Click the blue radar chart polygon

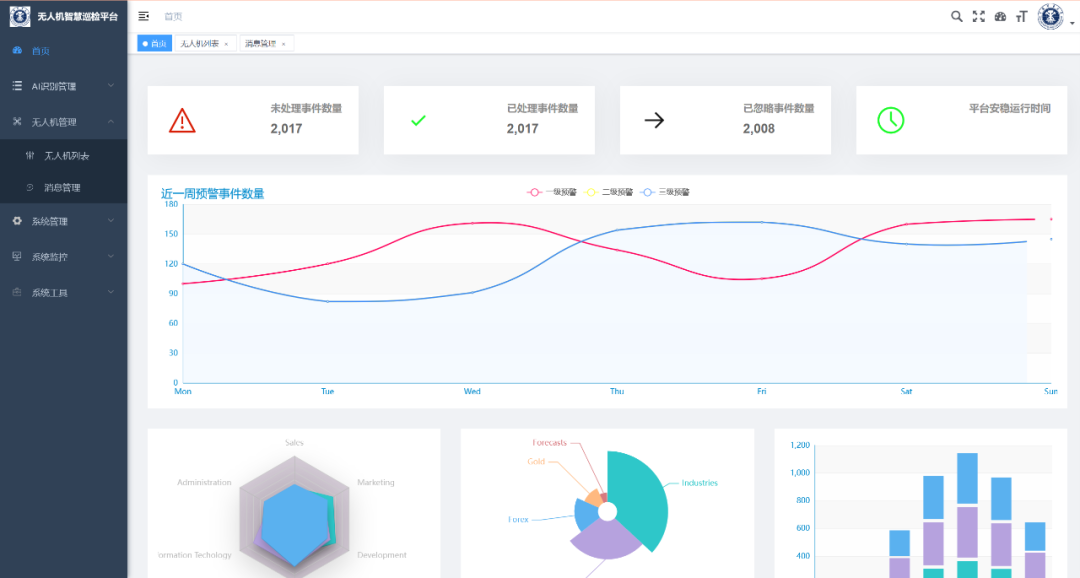[x=293, y=525]
